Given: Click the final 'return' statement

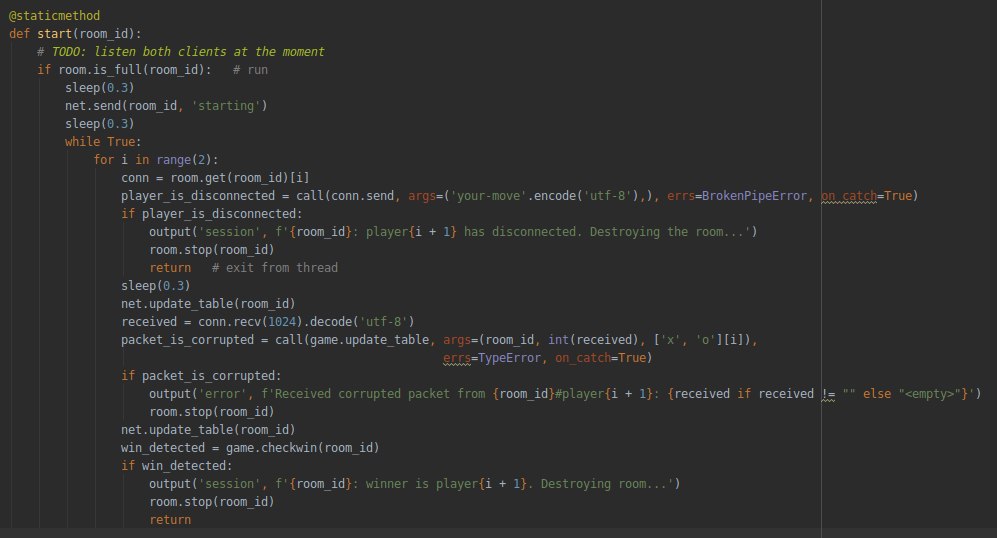Looking at the screenshot, I should tap(170, 520).
